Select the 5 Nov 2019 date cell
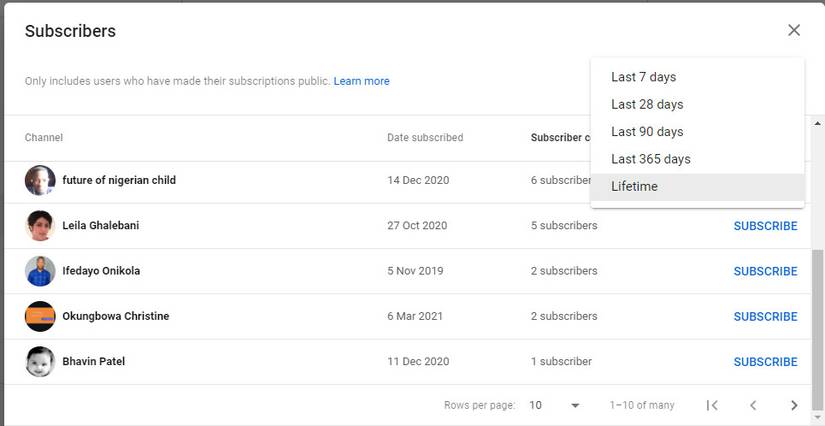Viewport: 825px width, 426px height. pyautogui.click(x=415, y=271)
